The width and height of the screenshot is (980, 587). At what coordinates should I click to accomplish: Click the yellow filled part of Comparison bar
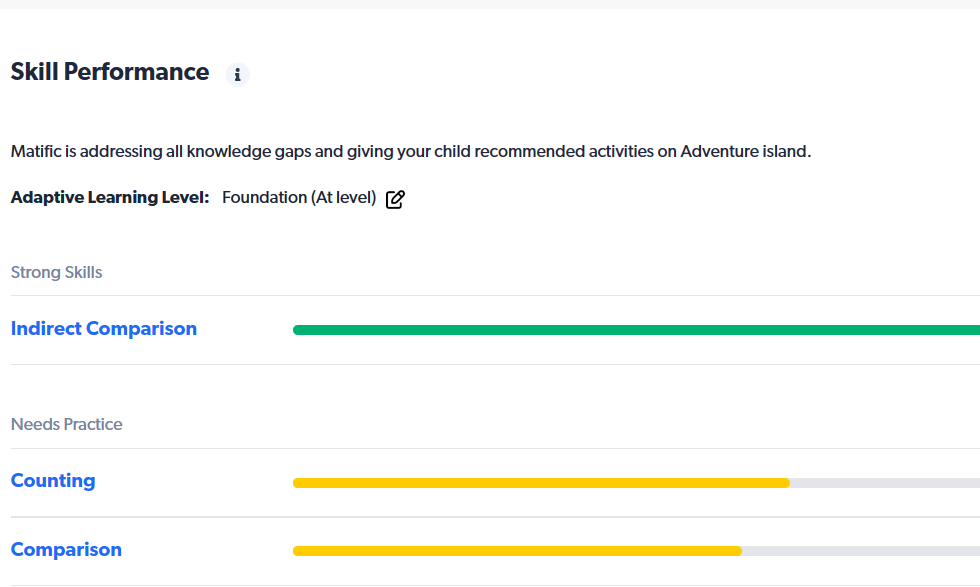(x=517, y=551)
